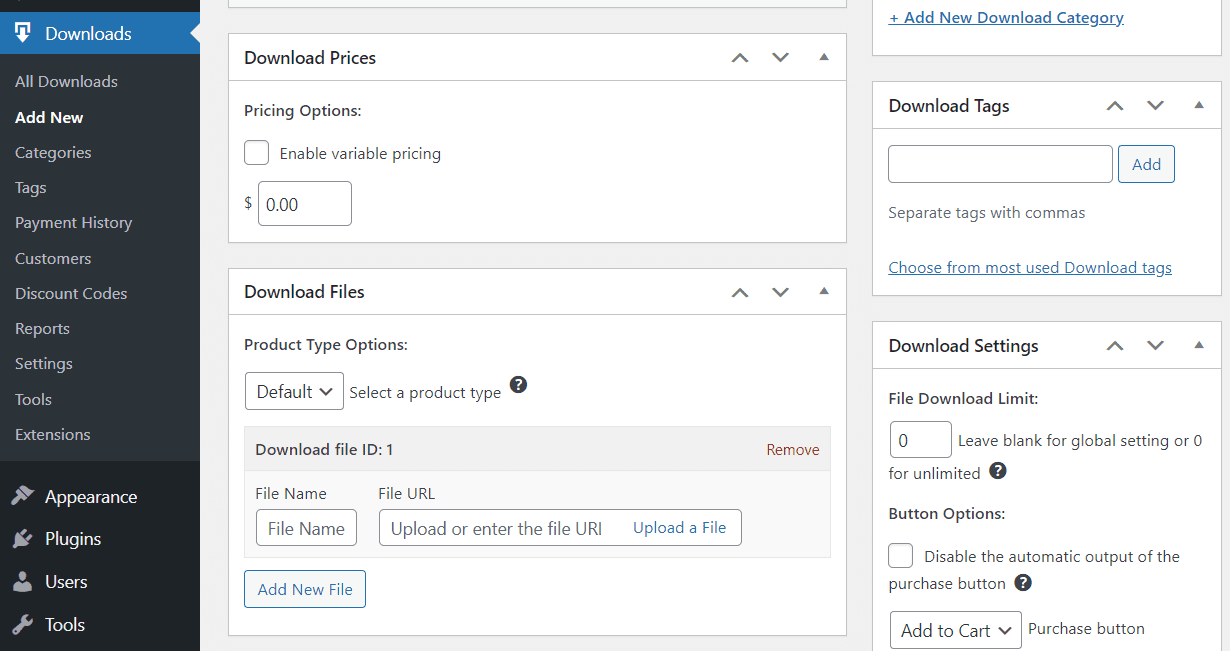1230x651 pixels.
Task: Click the help icon under Button Options
Action: (1022, 582)
